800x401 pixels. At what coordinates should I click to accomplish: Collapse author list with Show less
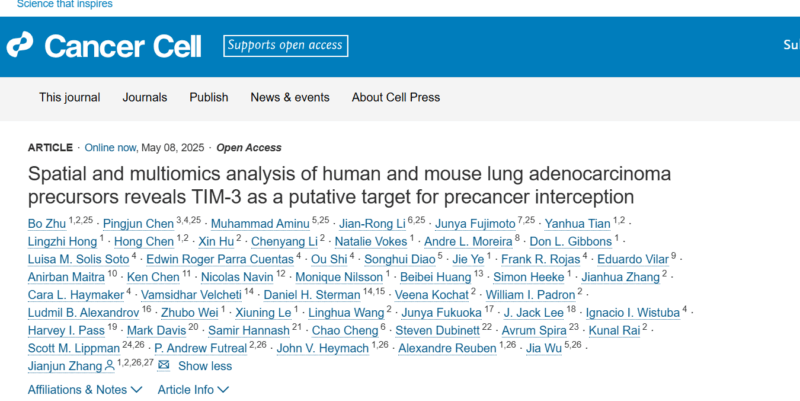(x=205, y=366)
